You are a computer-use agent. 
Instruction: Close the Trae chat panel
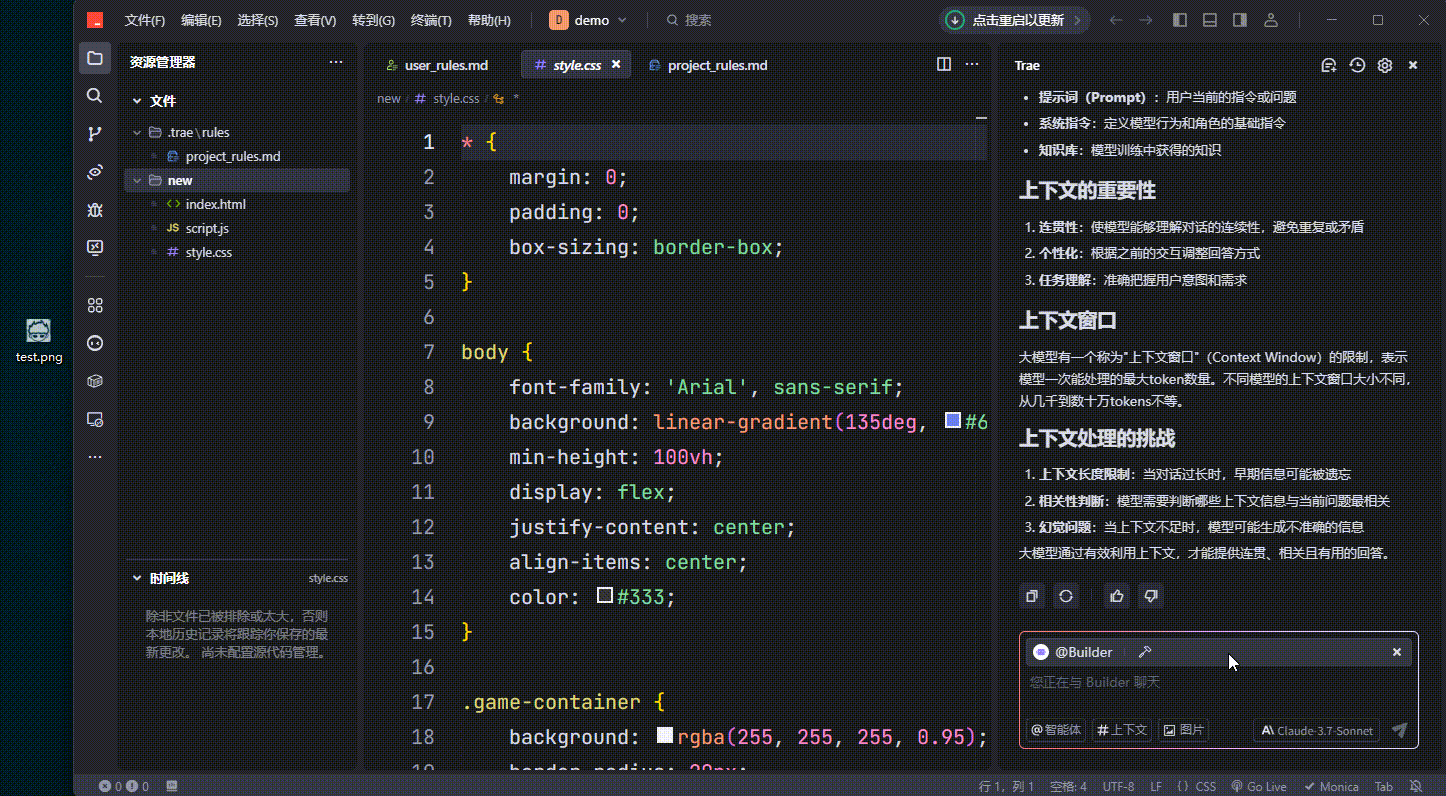[x=1413, y=65]
